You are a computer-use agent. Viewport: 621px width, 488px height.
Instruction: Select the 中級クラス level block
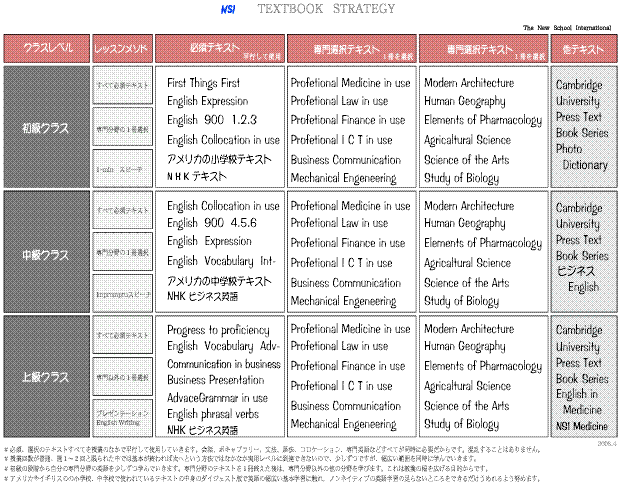coord(45,254)
